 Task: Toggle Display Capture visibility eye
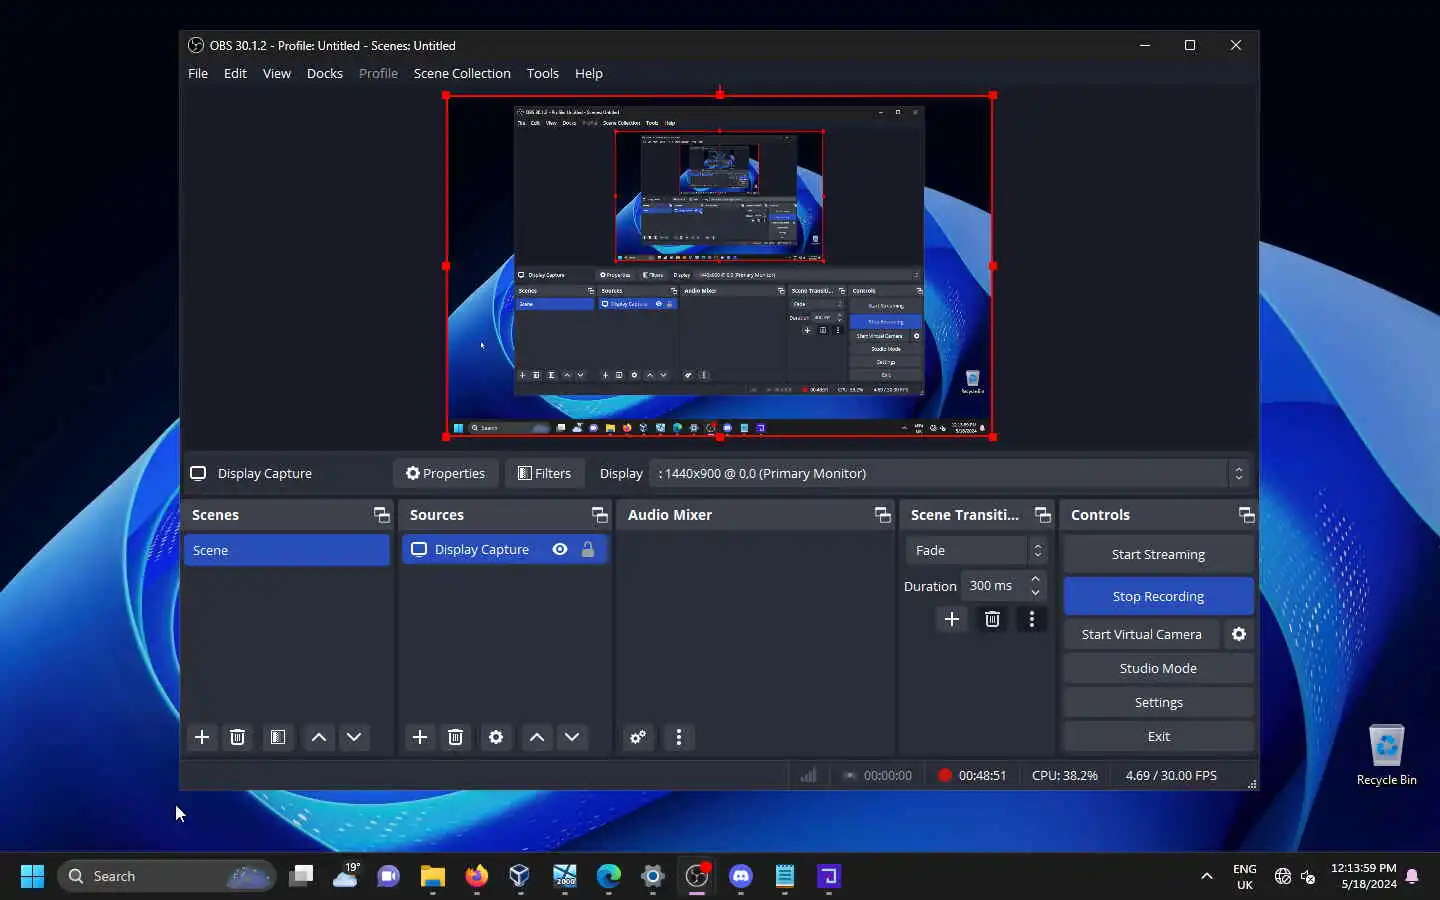[560, 549]
